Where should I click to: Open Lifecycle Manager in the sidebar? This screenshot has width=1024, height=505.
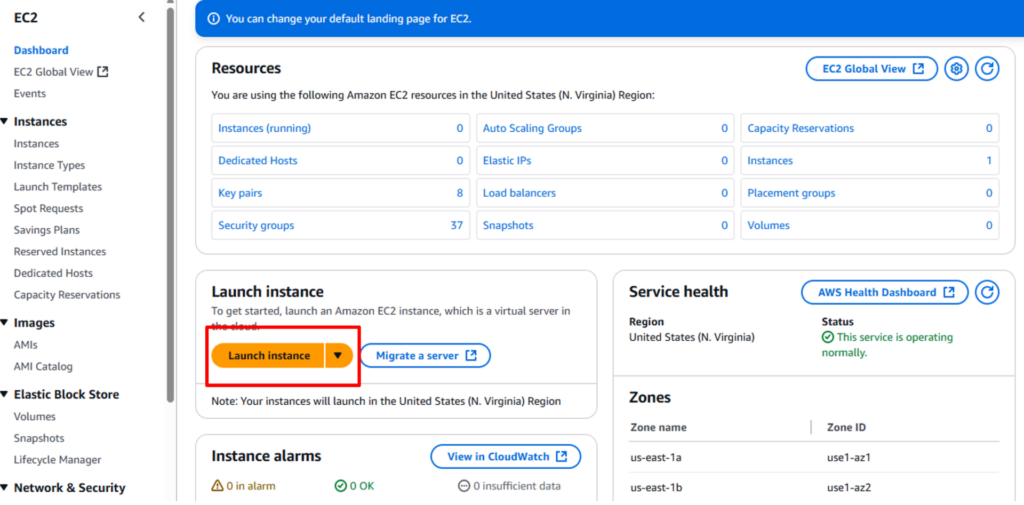pyautogui.click(x=57, y=460)
